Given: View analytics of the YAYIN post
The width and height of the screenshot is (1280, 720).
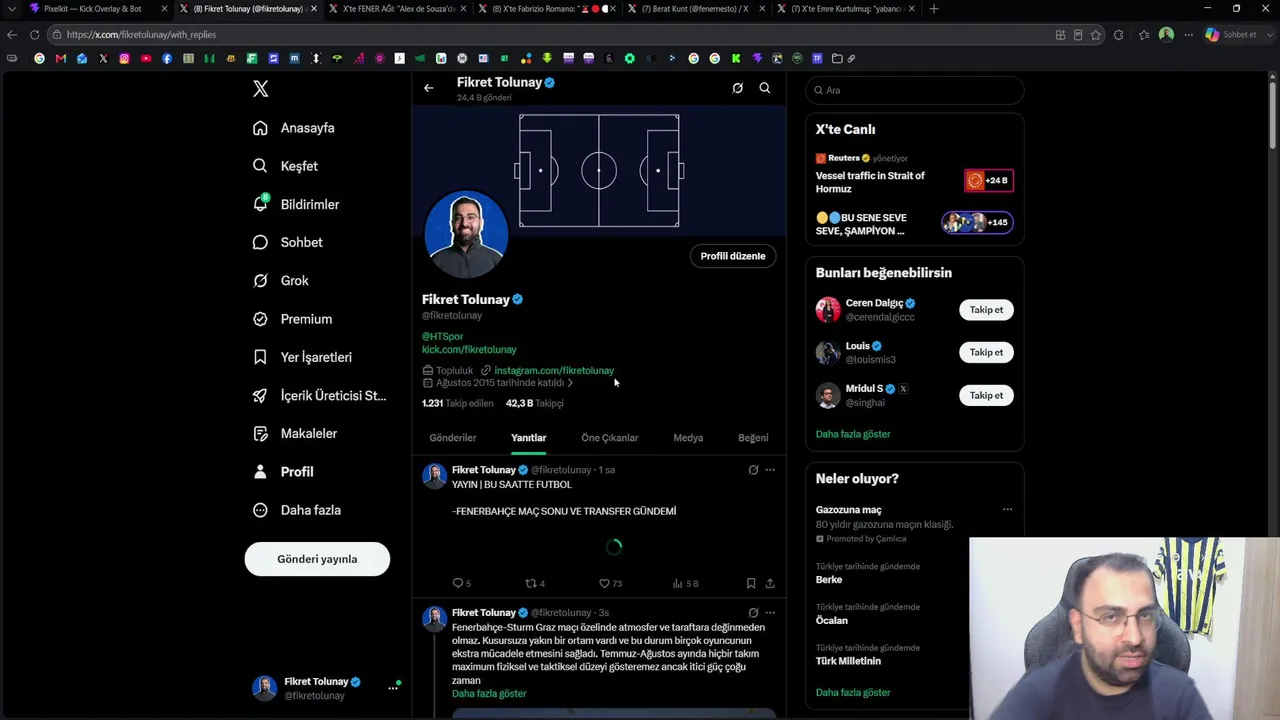Looking at the screenshot, I should point(685,583).
